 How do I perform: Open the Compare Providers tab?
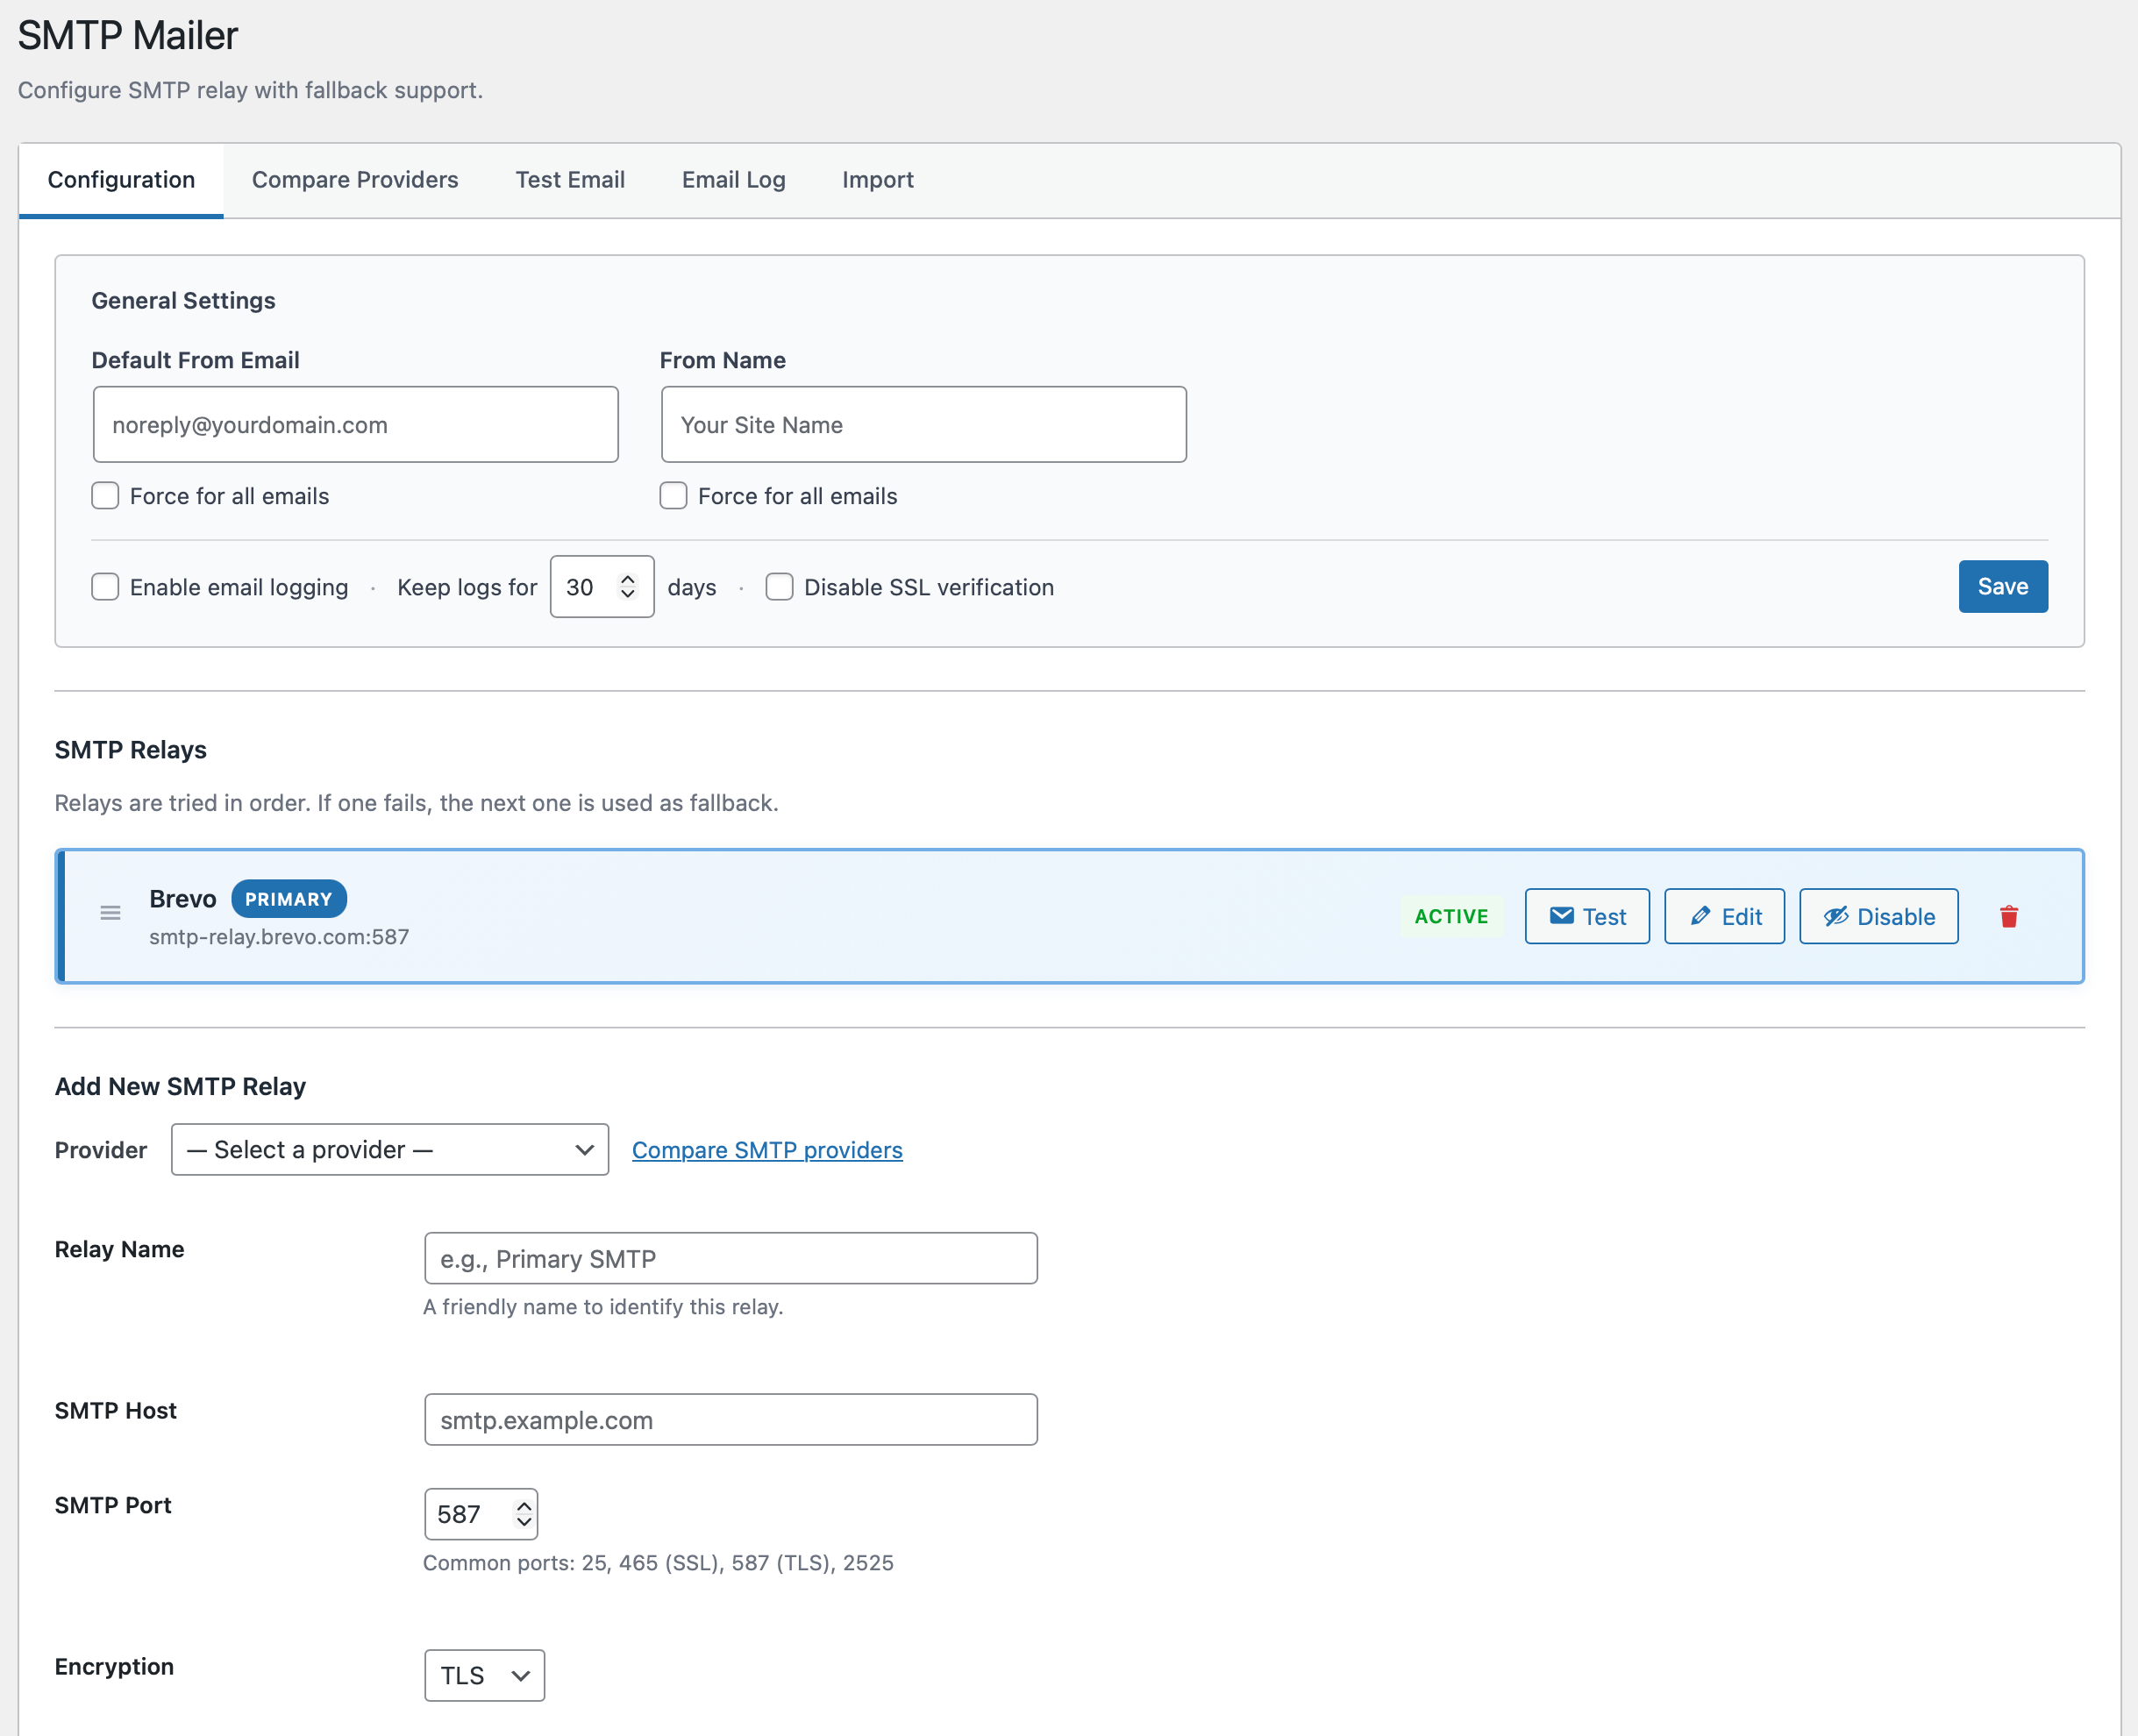point(355,180)
